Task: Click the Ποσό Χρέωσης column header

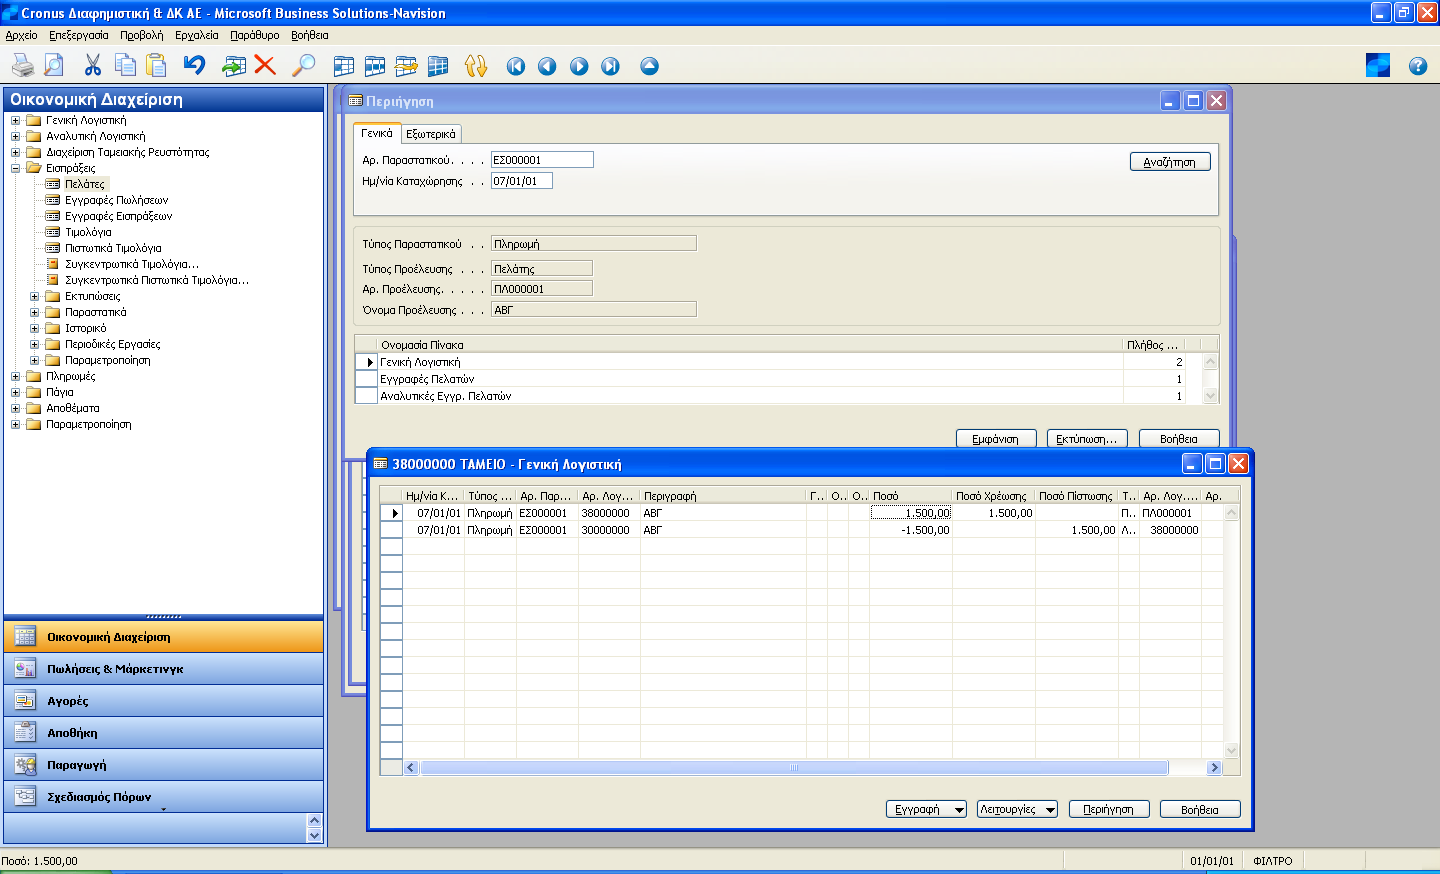Action: [992, 496]
